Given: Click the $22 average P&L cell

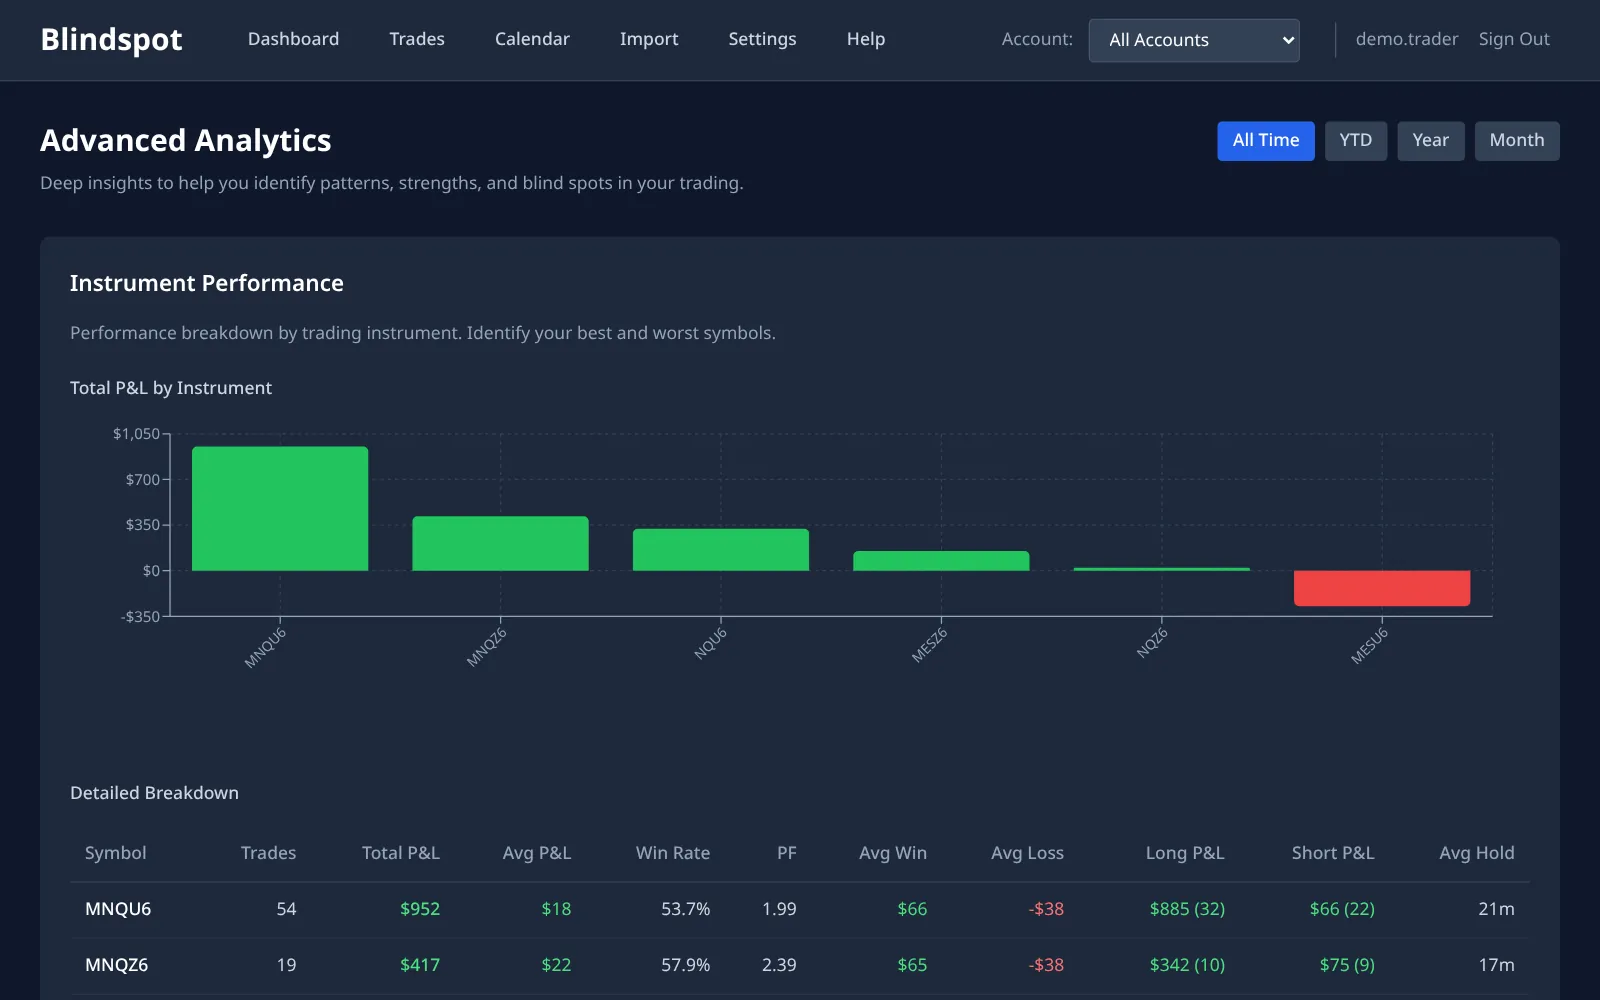Looking at the screenshot, I should 556,965.
